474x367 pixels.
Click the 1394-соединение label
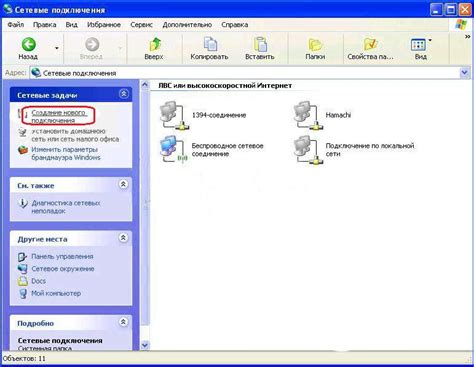tap(219, 115)
